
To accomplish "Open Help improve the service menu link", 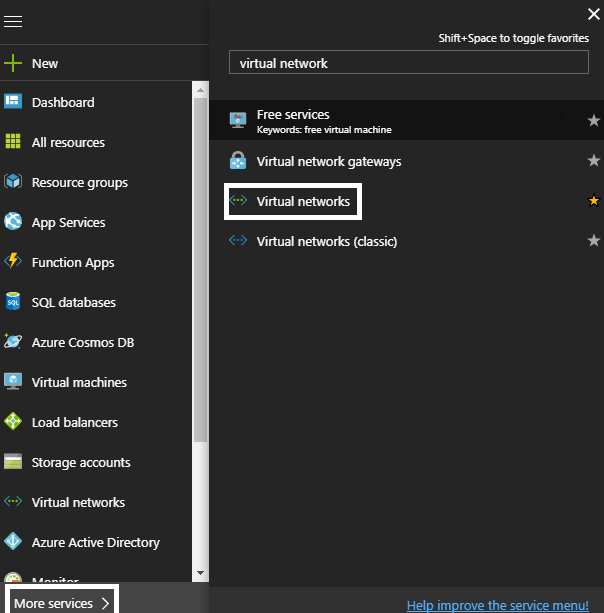I will pos(497,605).
